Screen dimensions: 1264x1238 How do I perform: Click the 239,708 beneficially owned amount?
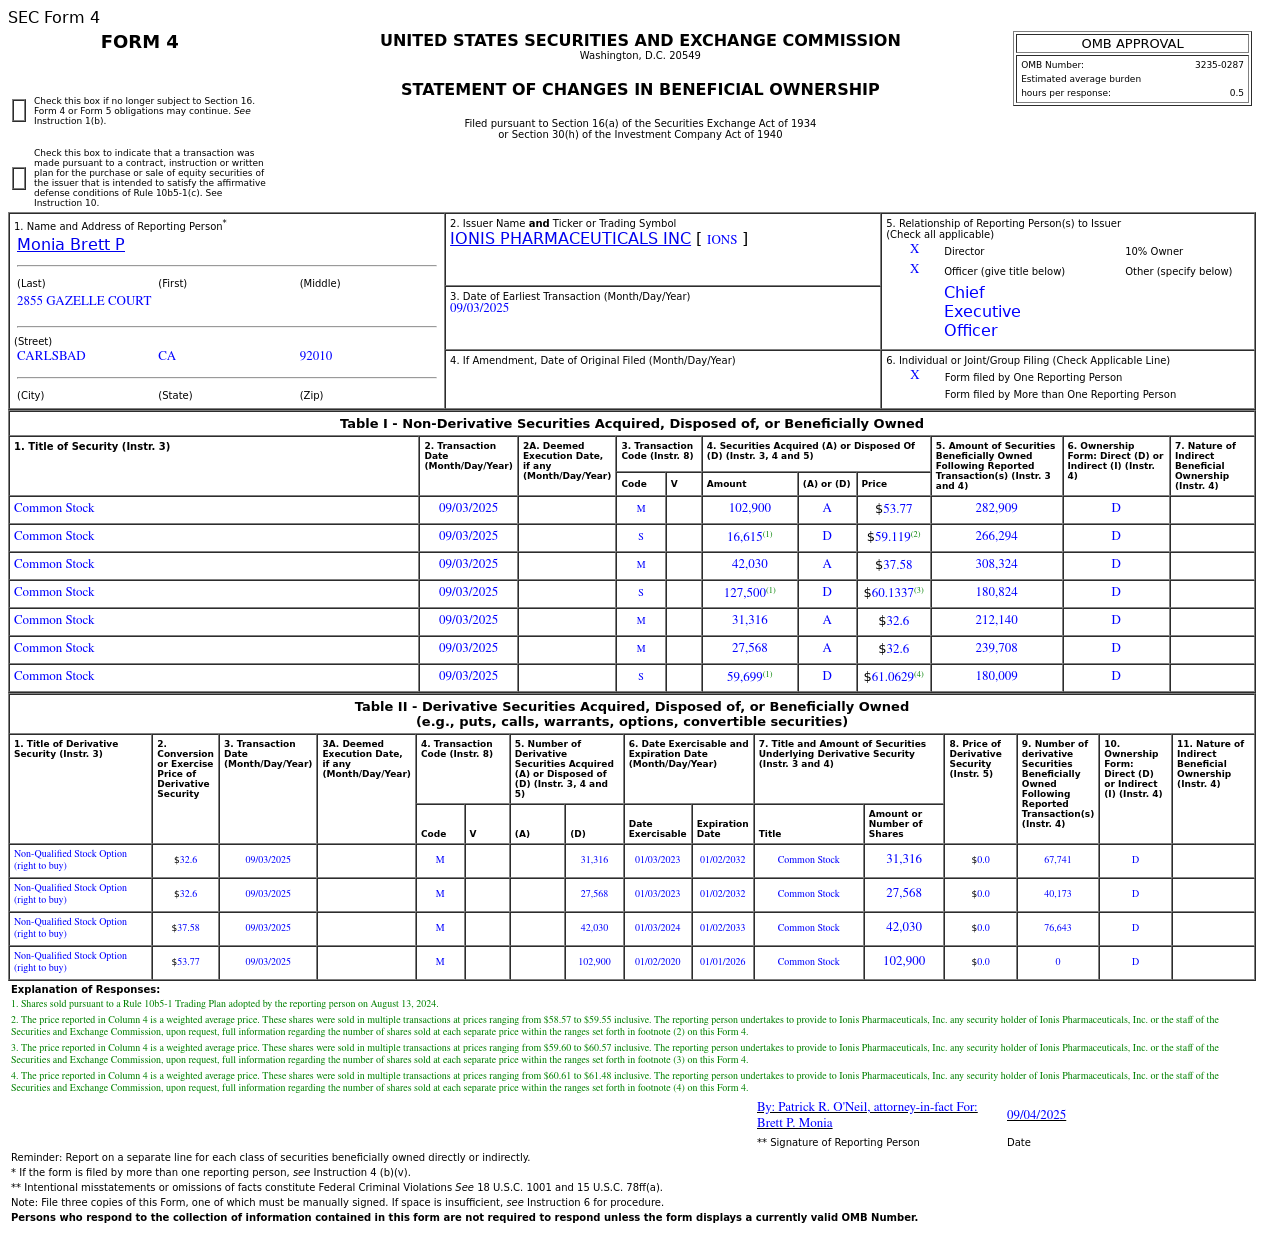point(996,648)
